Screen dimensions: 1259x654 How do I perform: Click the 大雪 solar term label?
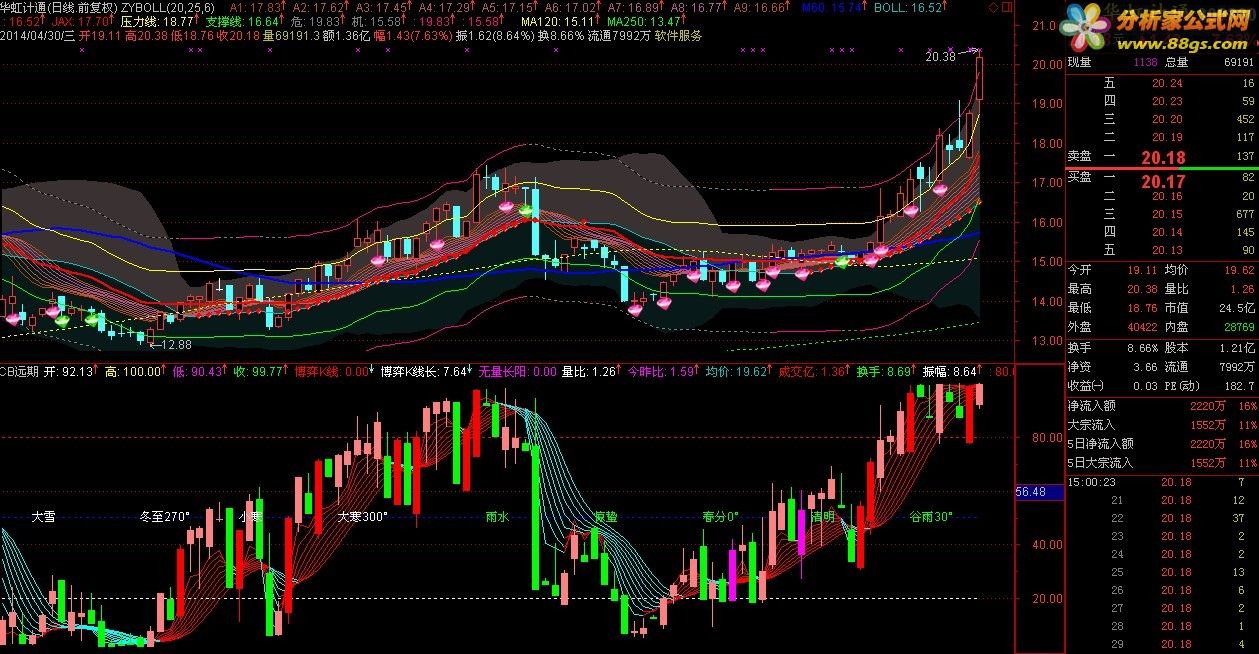(x=43, y=517)
